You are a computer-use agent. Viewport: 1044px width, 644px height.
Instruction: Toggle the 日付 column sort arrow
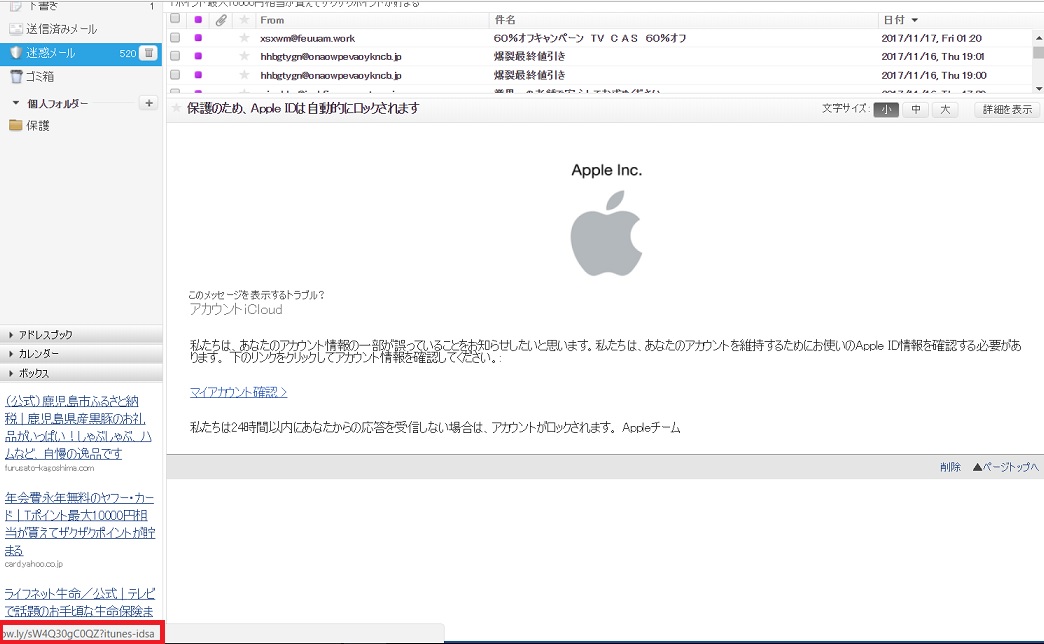pyautogui.click(x=914, y=21)
